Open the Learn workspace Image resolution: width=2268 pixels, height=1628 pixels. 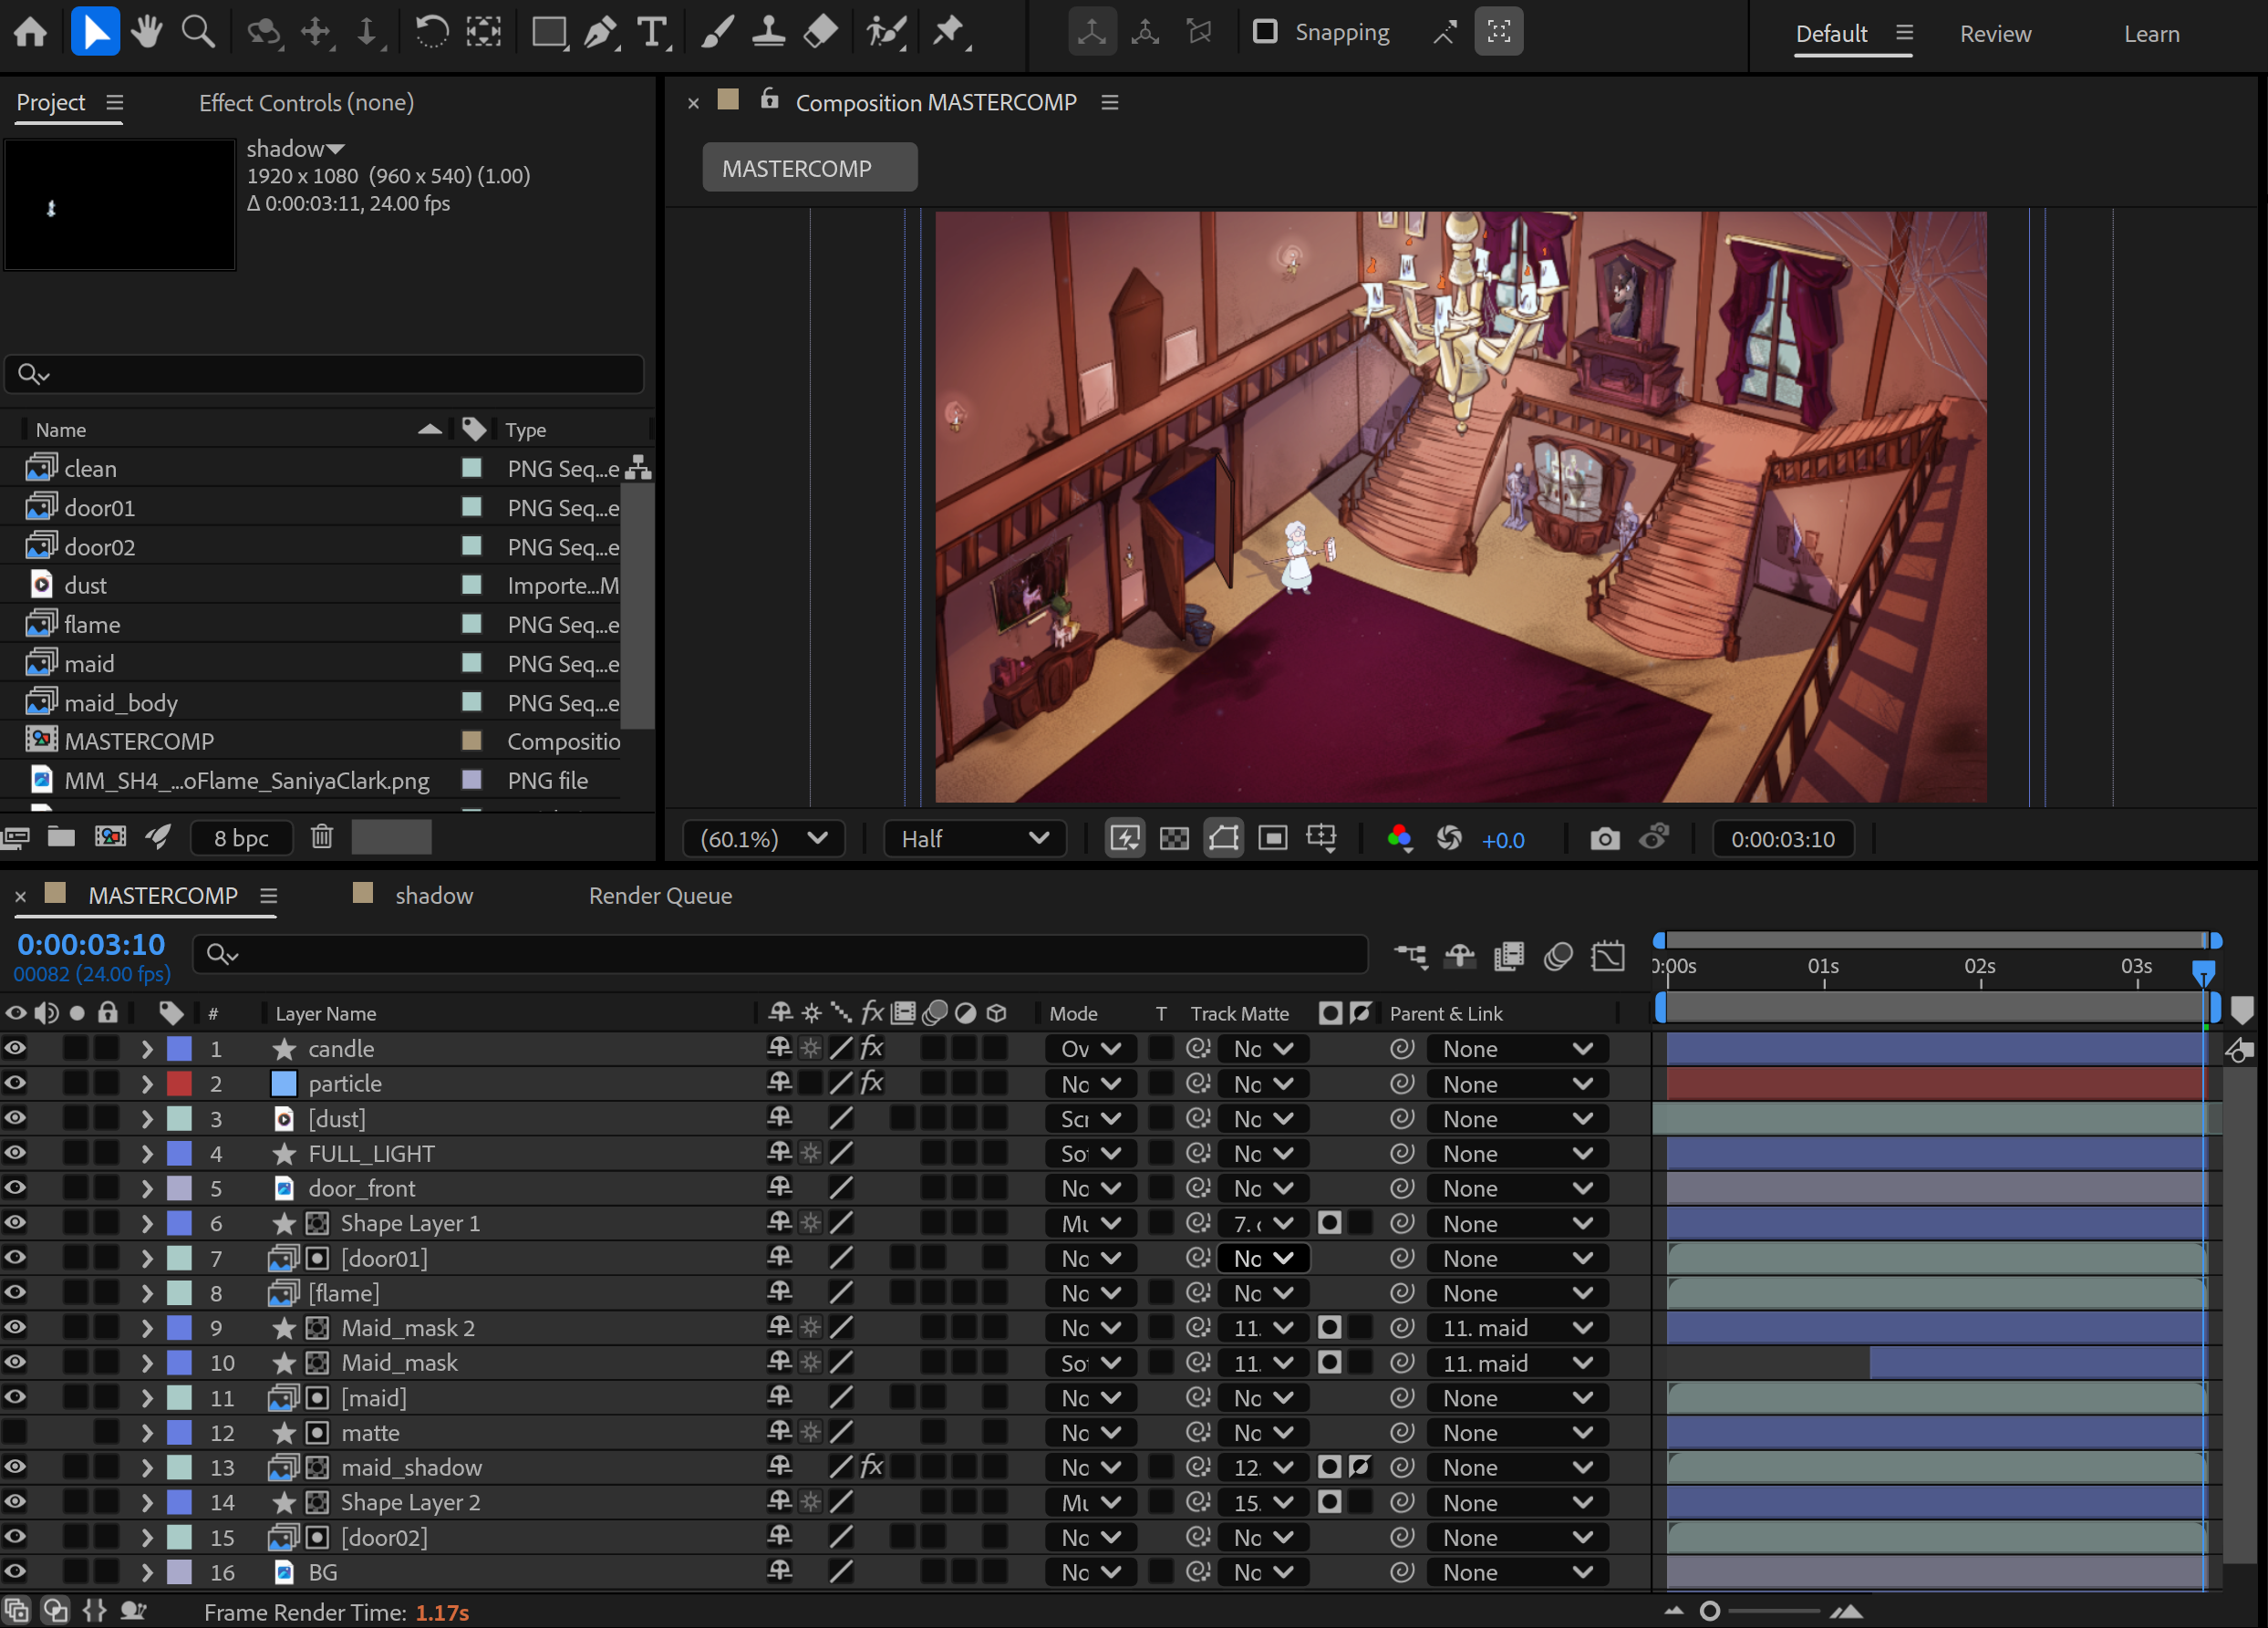[x=2151, y=34]
